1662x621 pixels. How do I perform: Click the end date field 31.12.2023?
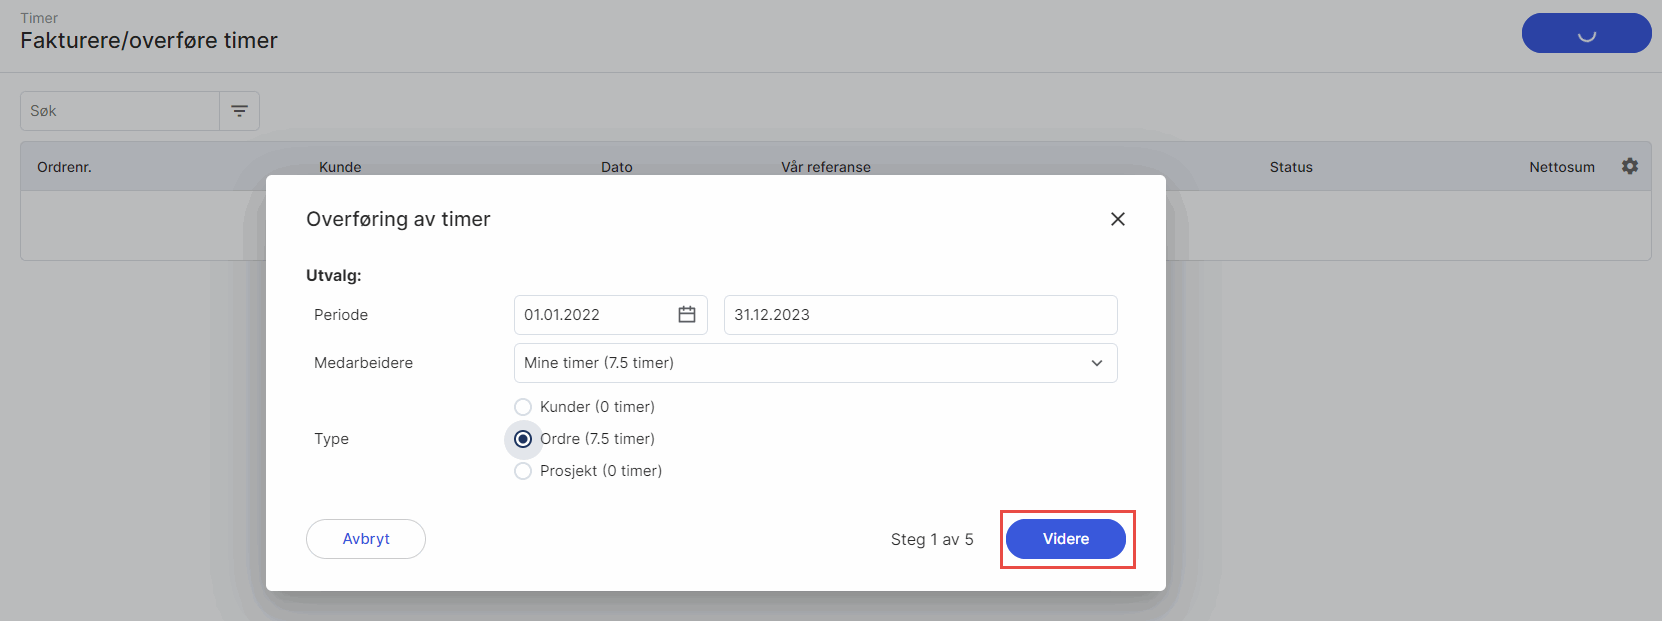coord(920,315)
